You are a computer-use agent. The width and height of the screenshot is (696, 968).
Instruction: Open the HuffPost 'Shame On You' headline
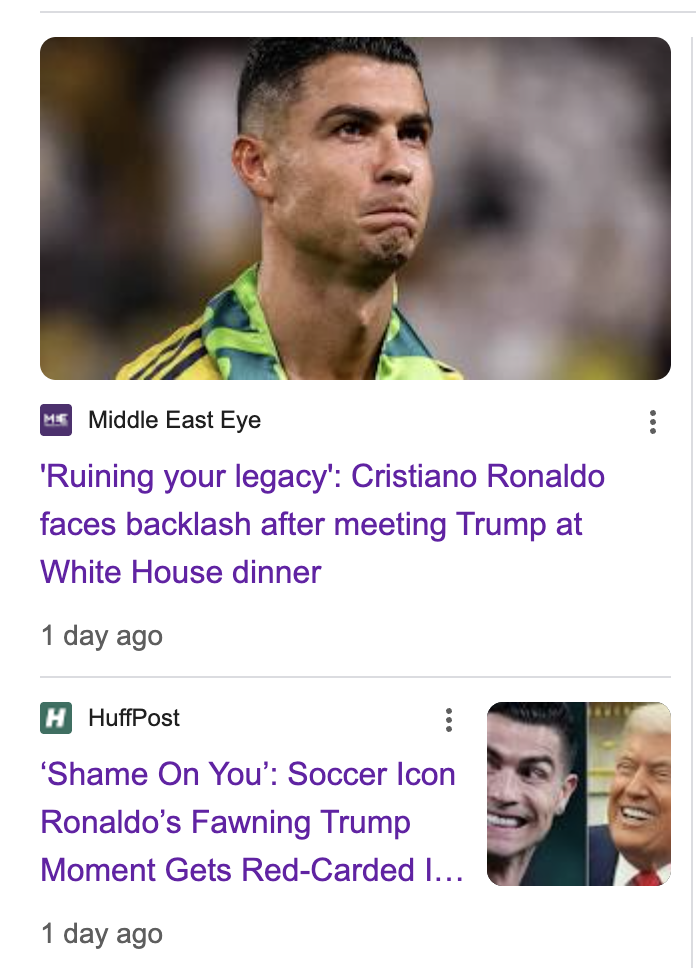tap(248, 774)
